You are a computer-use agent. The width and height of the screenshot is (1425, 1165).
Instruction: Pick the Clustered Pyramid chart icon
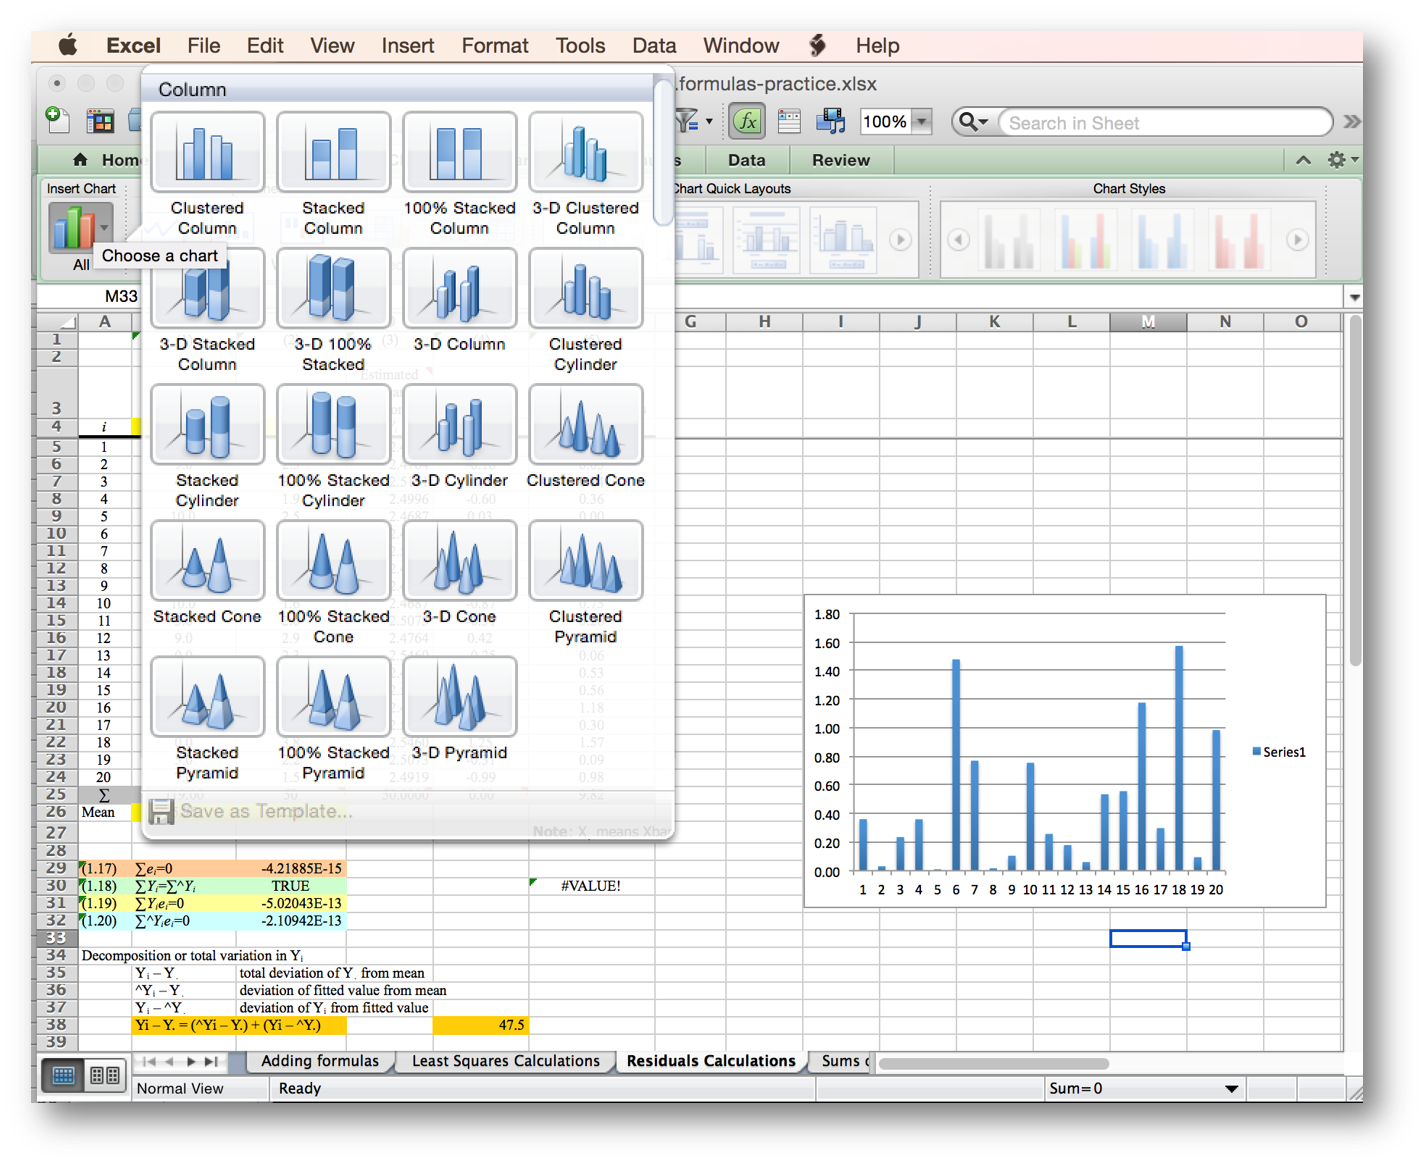585,561
